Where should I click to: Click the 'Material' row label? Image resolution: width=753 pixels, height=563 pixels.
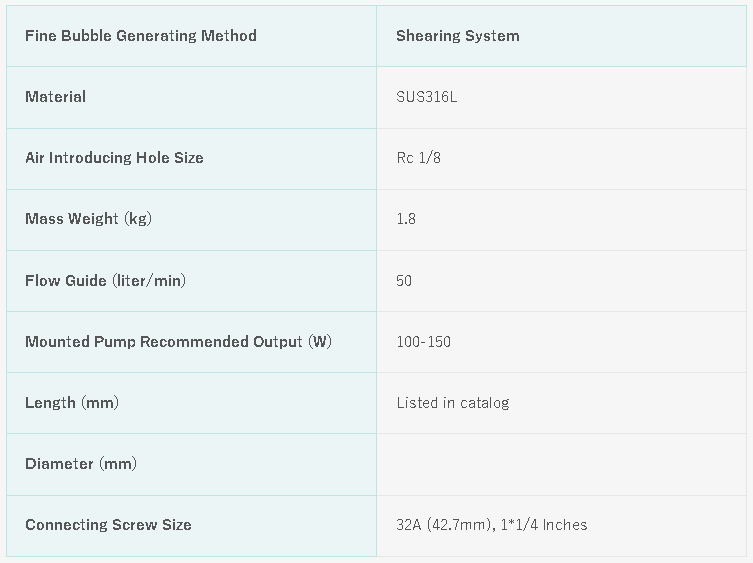click(x=56, y=97)
